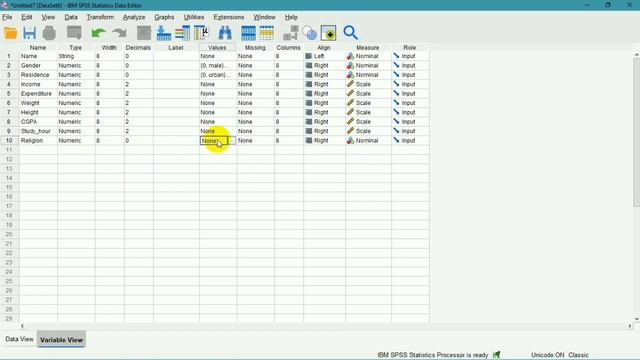Click the Input role icon for Religion row
Viewport: 640px width, 360px height.
396,140
